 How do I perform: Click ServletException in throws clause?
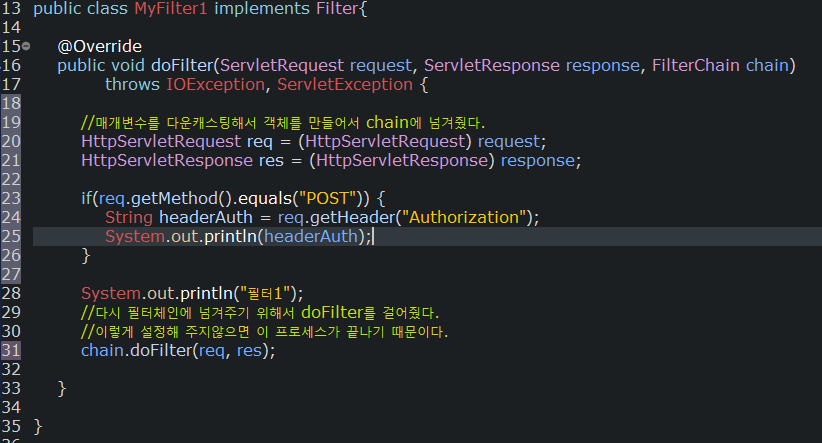click(345, 84)
